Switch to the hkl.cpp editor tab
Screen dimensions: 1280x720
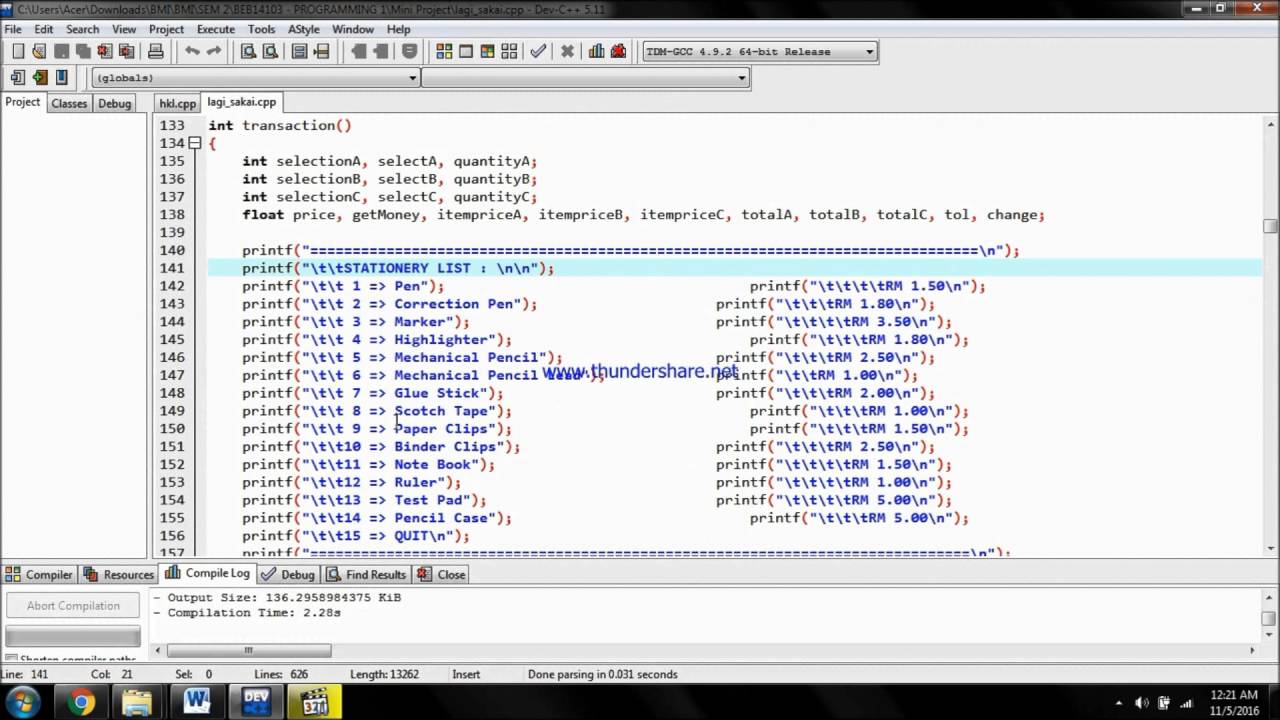(x=178, y=103)
